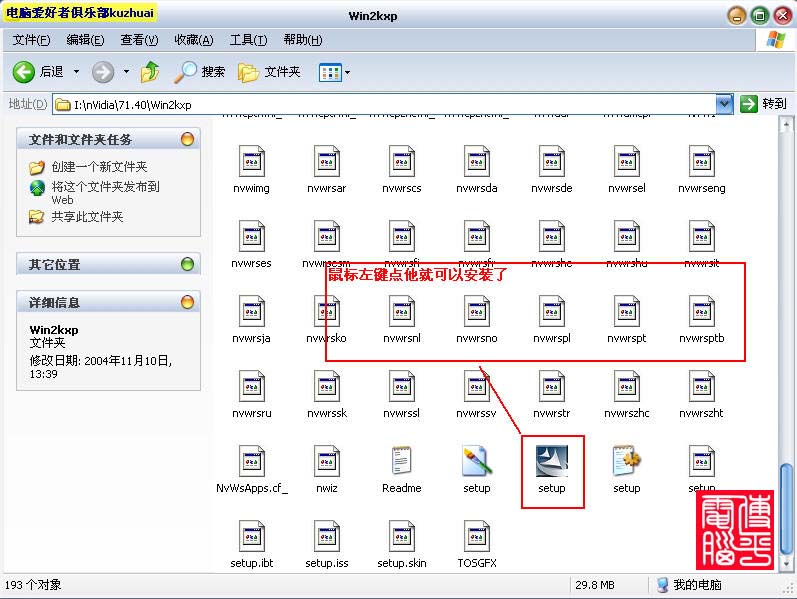Select the nvwrsde file icon
Image resolution: width=797 pixels, height=599 pixels.
coord(552,161)
